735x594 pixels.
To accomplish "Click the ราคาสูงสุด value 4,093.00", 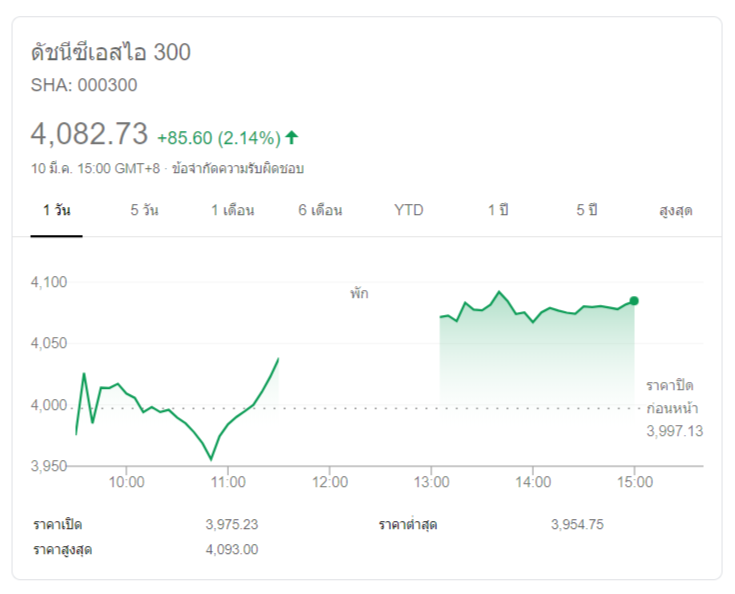I will coord(231,549).
